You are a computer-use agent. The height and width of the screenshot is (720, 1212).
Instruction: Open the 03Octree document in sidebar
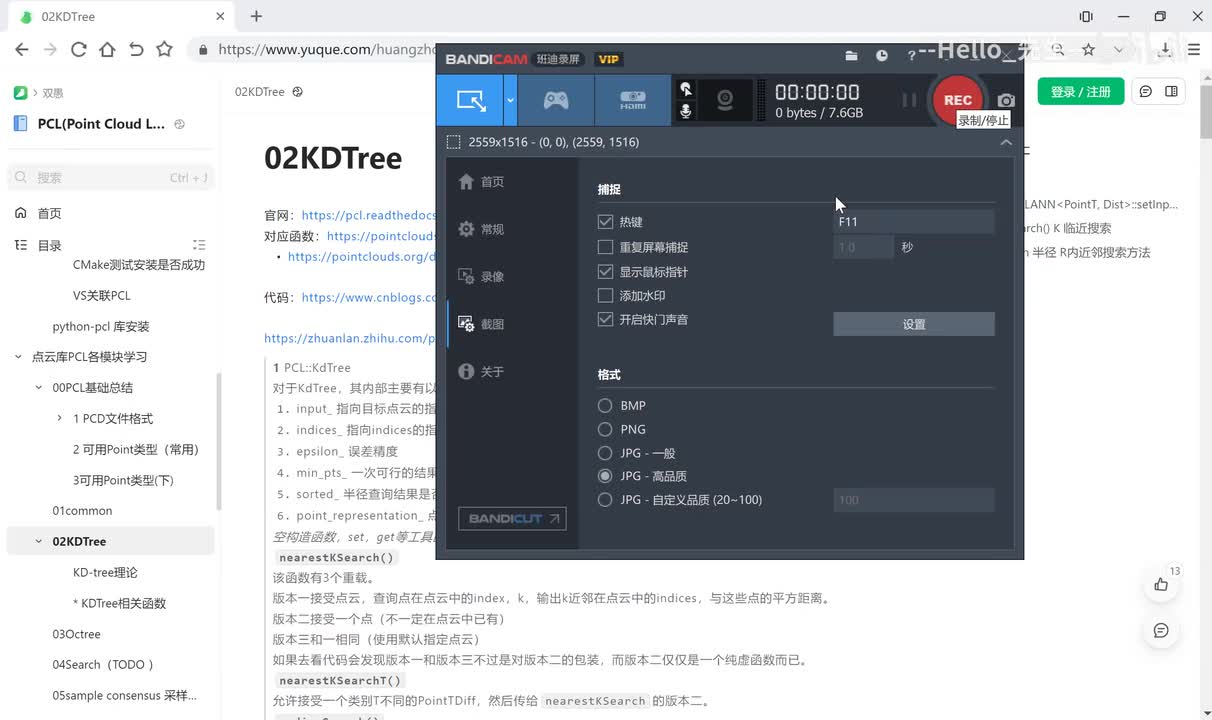tap(77, 634)
